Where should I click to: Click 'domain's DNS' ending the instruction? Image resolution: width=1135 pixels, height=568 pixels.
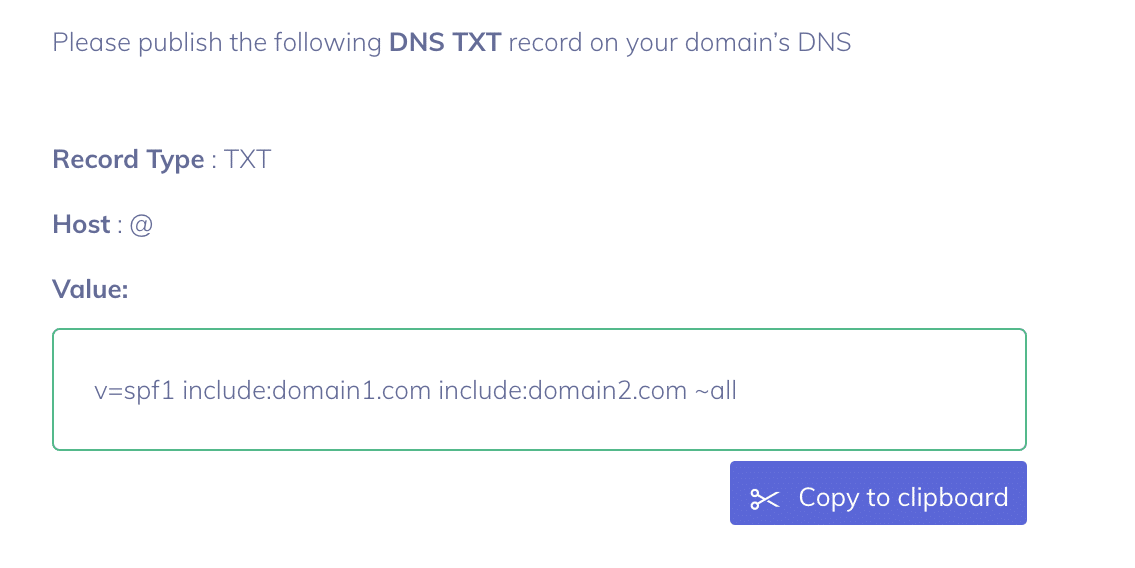point(768,42)
